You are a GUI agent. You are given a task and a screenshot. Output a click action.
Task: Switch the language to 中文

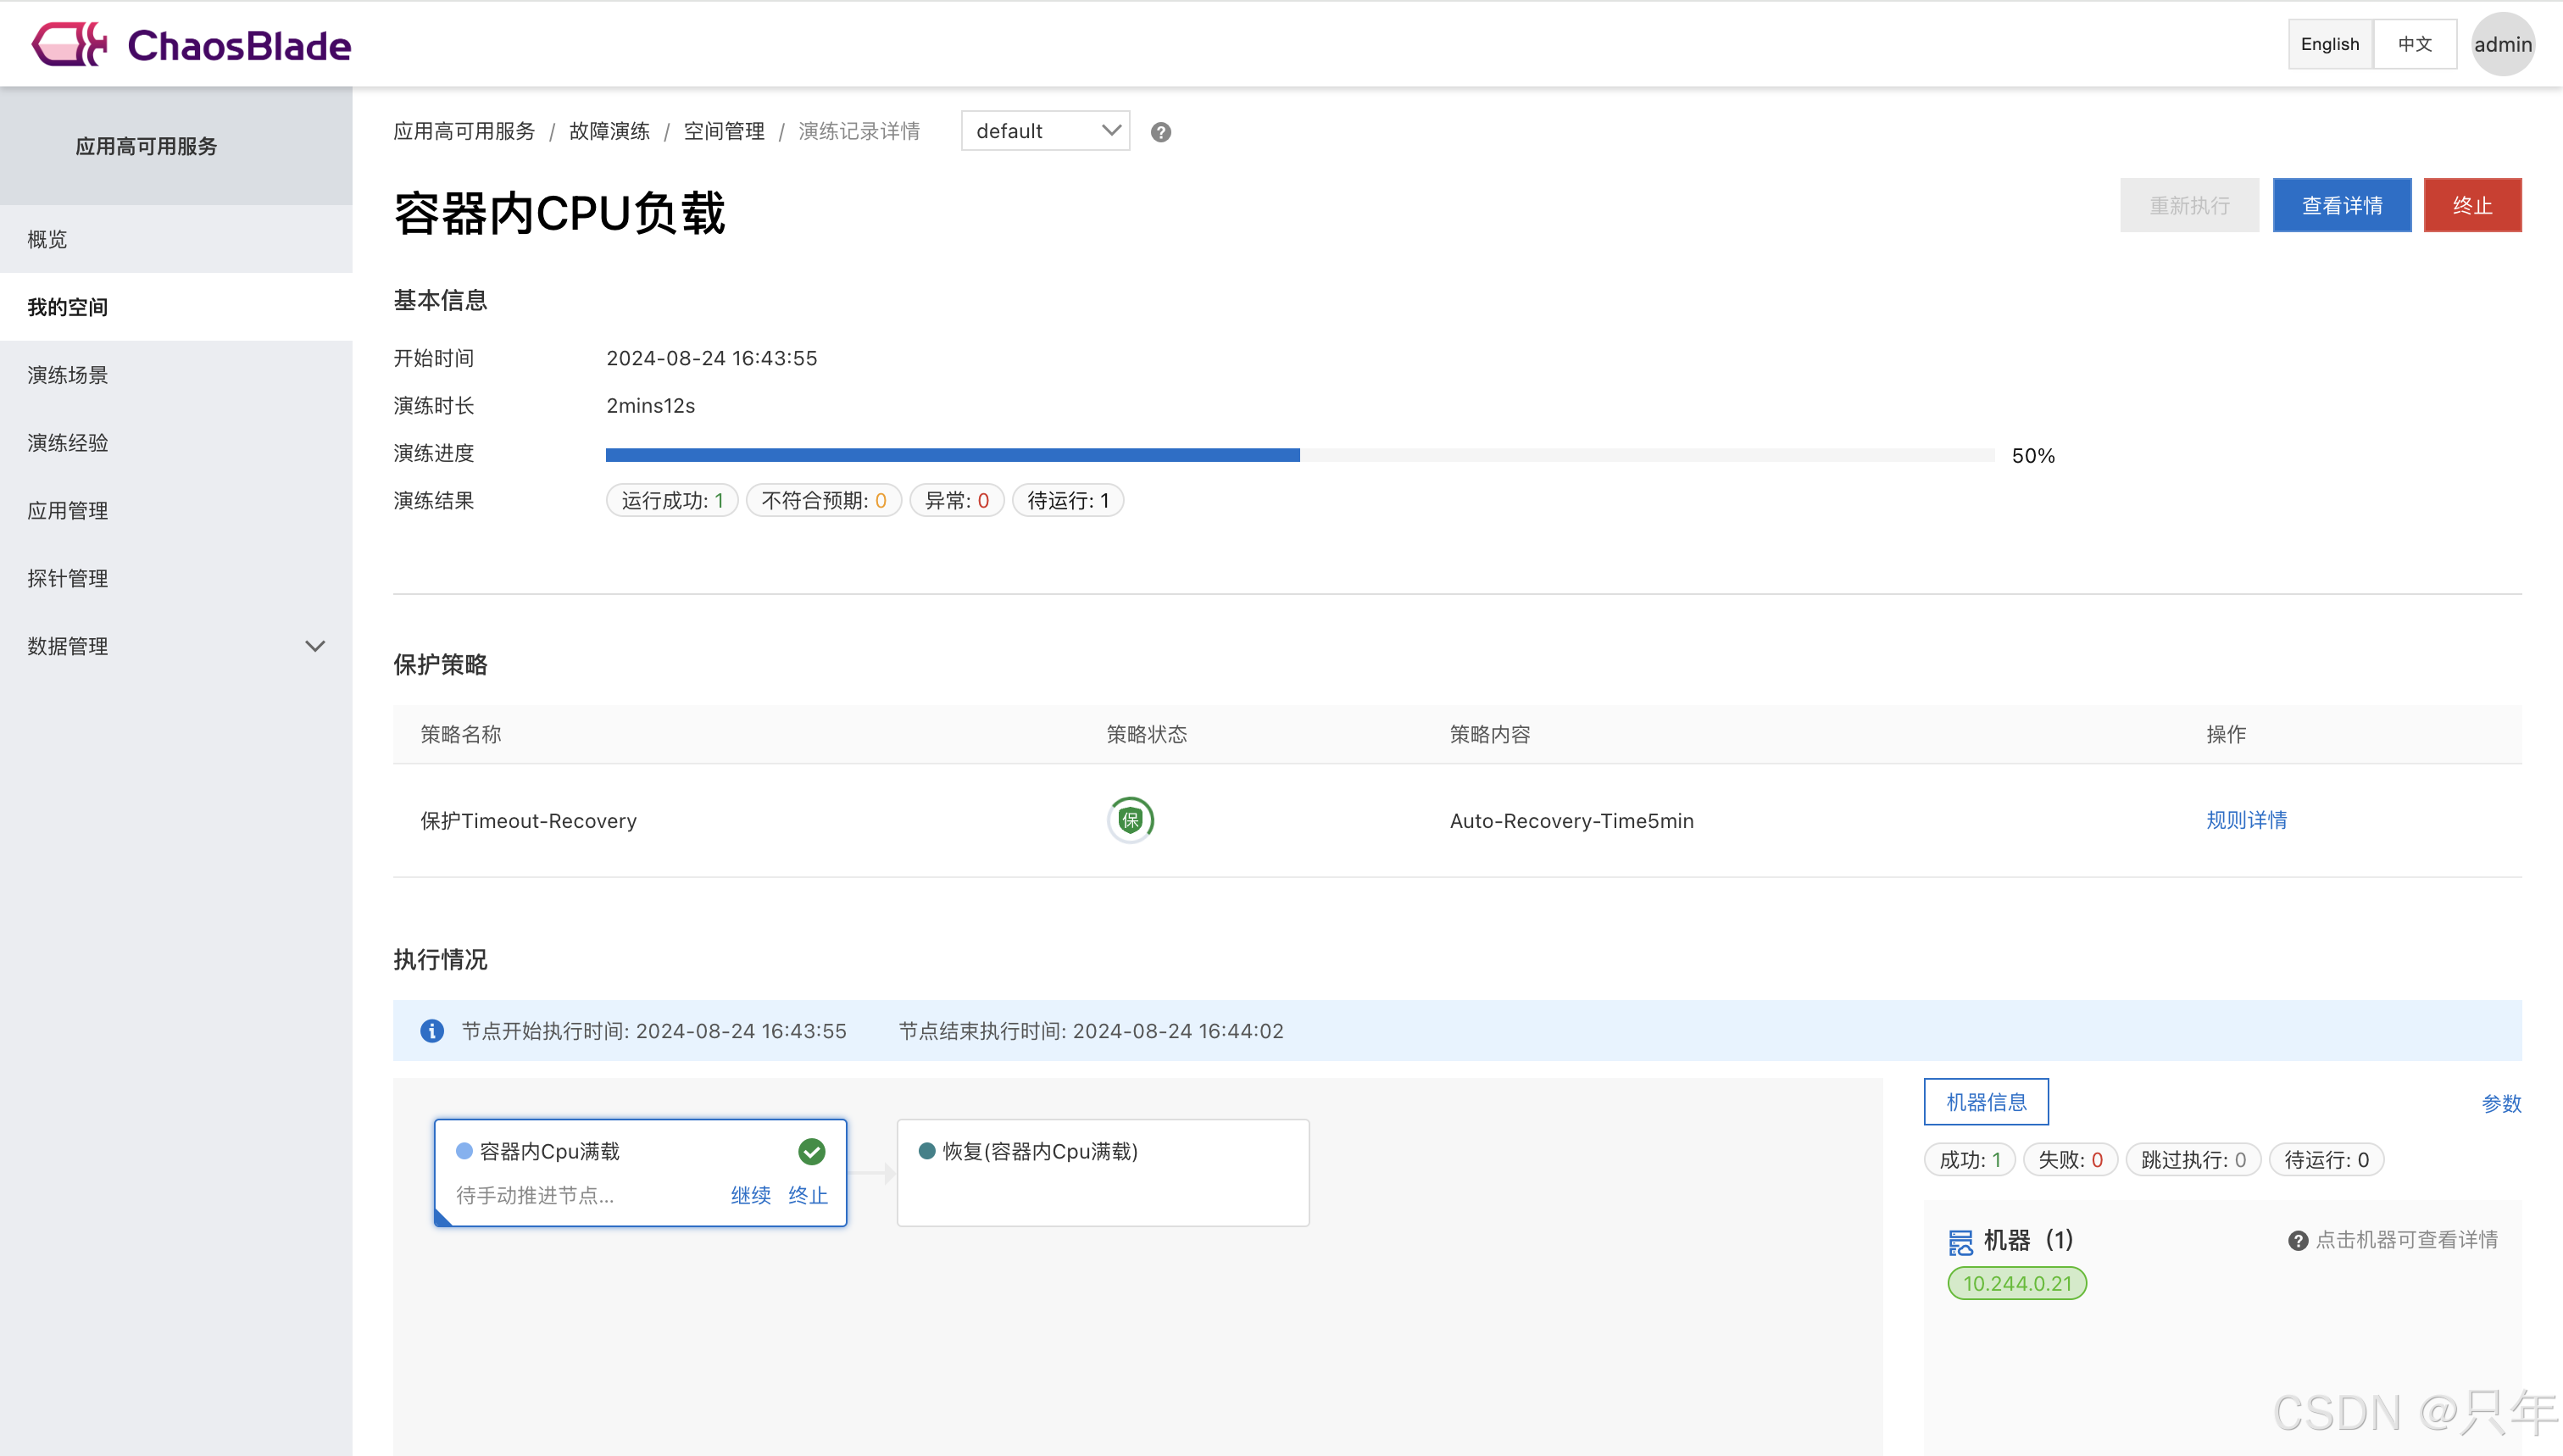click(x=2414, y=44)
